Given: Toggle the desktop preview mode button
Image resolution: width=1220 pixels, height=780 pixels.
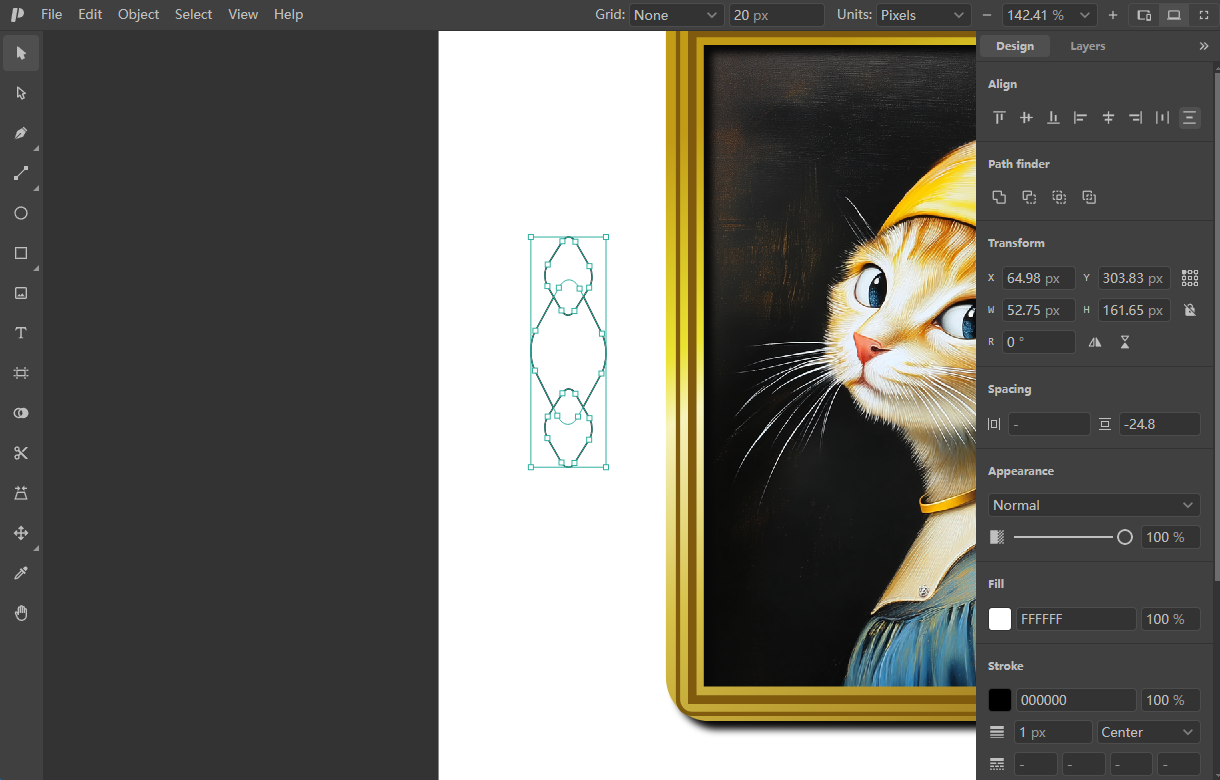Looking at the screenshot, I should [x=1174, y=15].
